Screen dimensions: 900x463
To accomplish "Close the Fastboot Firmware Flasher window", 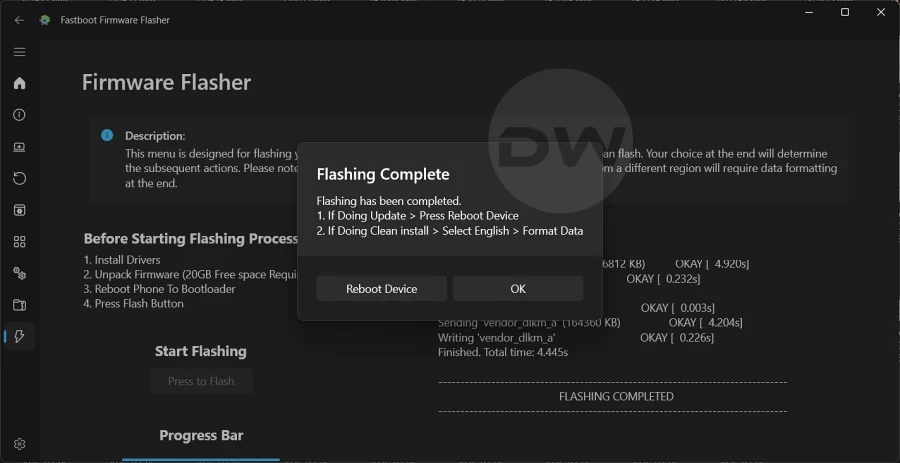I will click(x=881, y=12).
